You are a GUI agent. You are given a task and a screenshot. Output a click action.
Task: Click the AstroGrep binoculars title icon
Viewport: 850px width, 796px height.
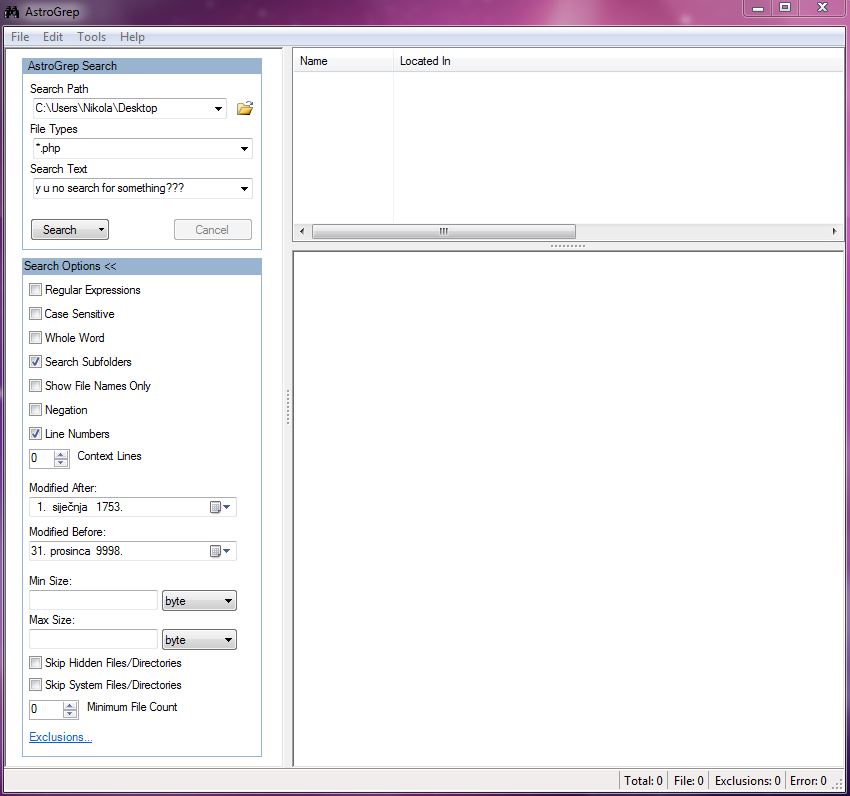pos(11,11)
